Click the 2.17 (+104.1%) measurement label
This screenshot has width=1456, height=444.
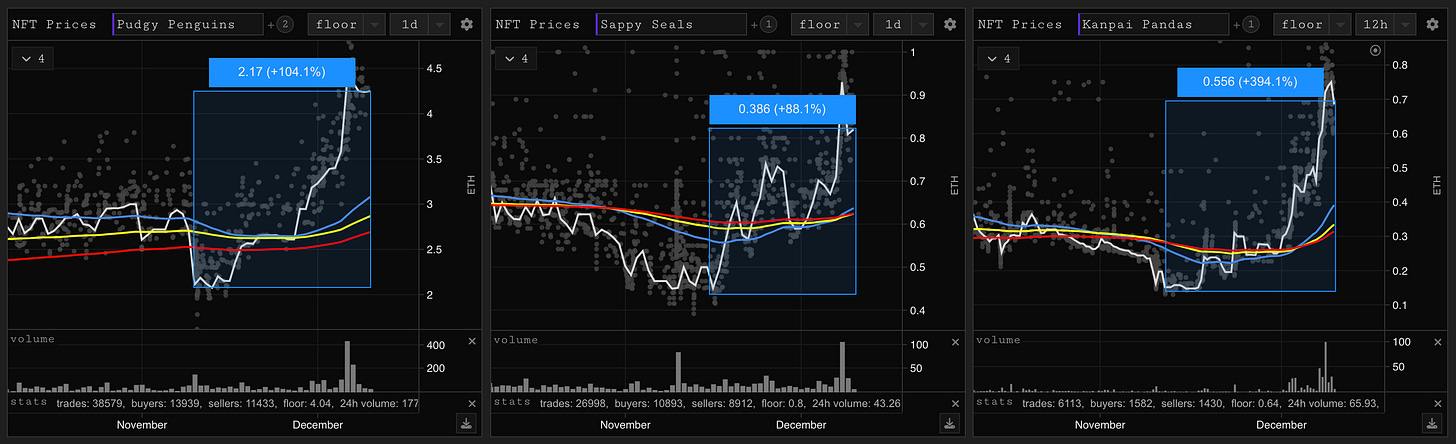(282, 72)
